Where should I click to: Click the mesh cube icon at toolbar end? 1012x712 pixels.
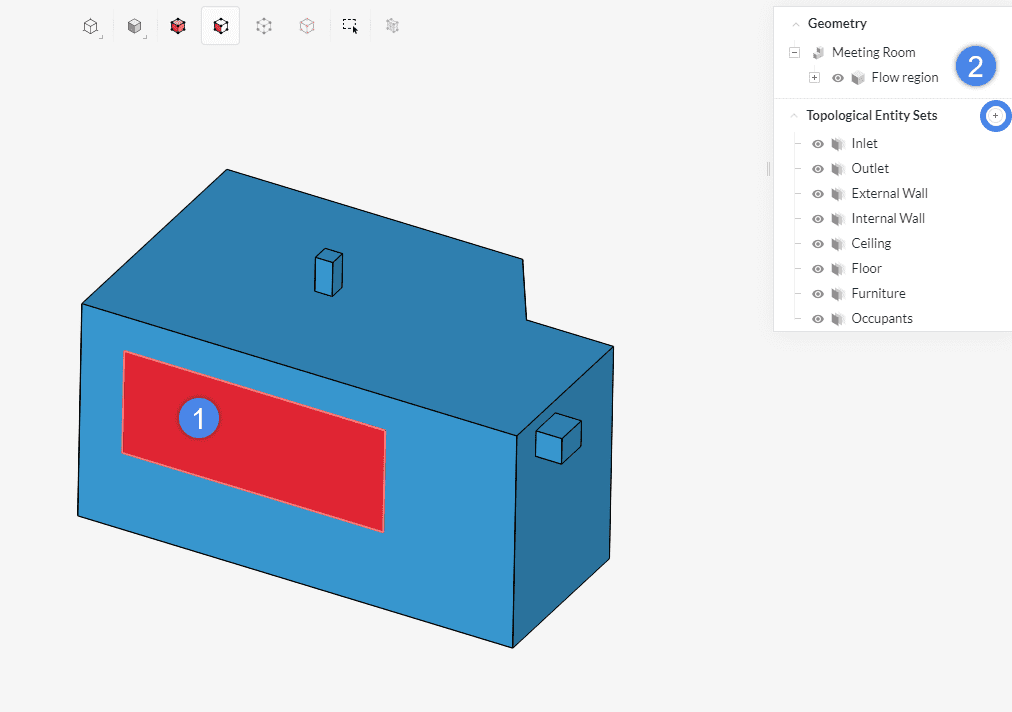(392, 26)
